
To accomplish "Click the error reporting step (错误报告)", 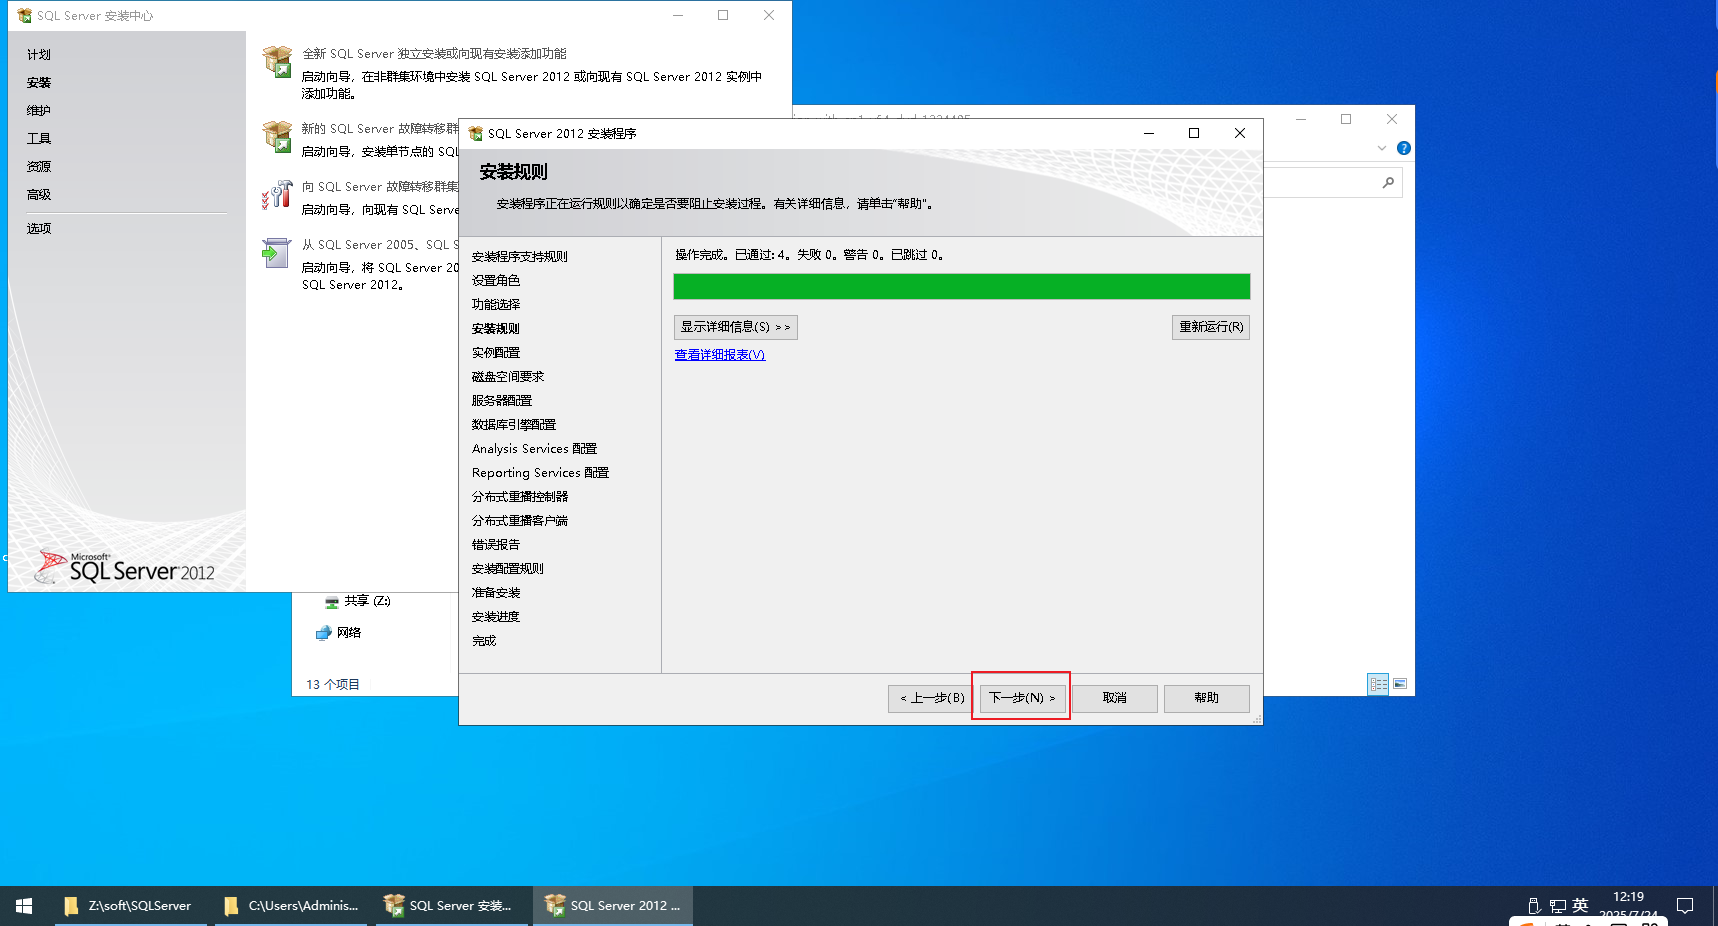I will tap(496, 545).
